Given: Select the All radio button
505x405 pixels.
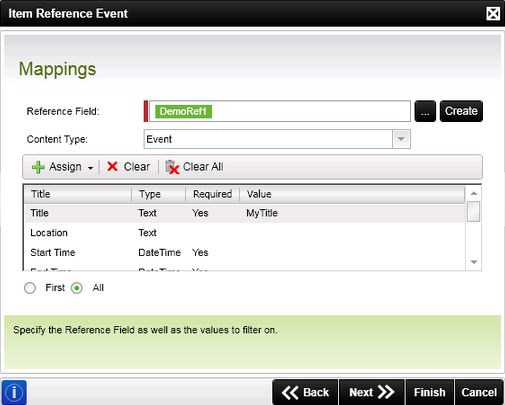Looking at the screenshot, I should pos(77,288).
